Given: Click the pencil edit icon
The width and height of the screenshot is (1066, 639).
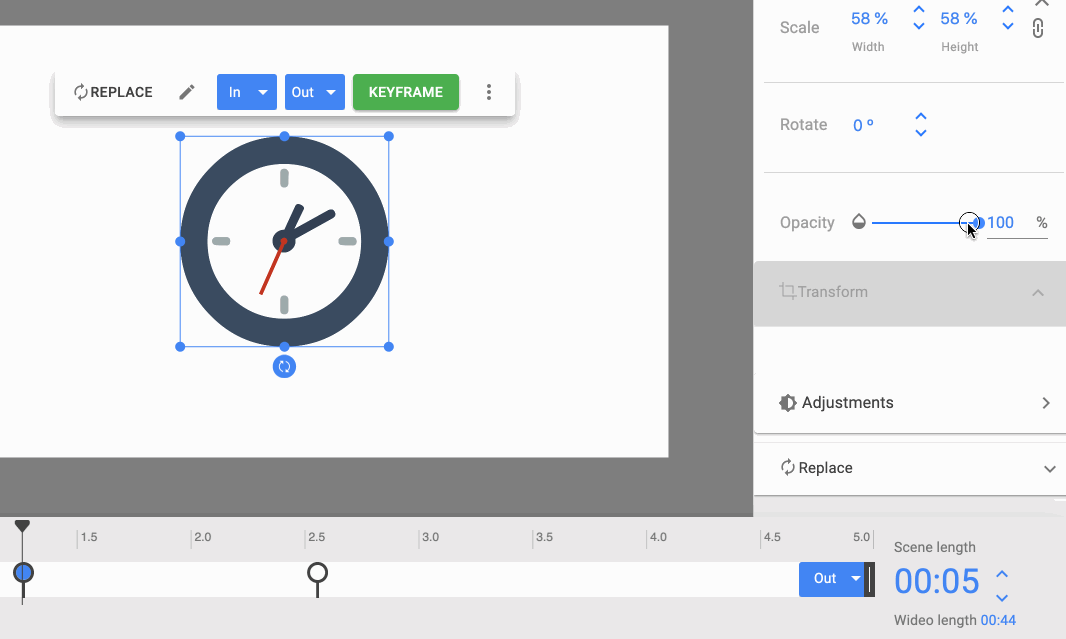Looking at the screenshot, I should 187,92.
